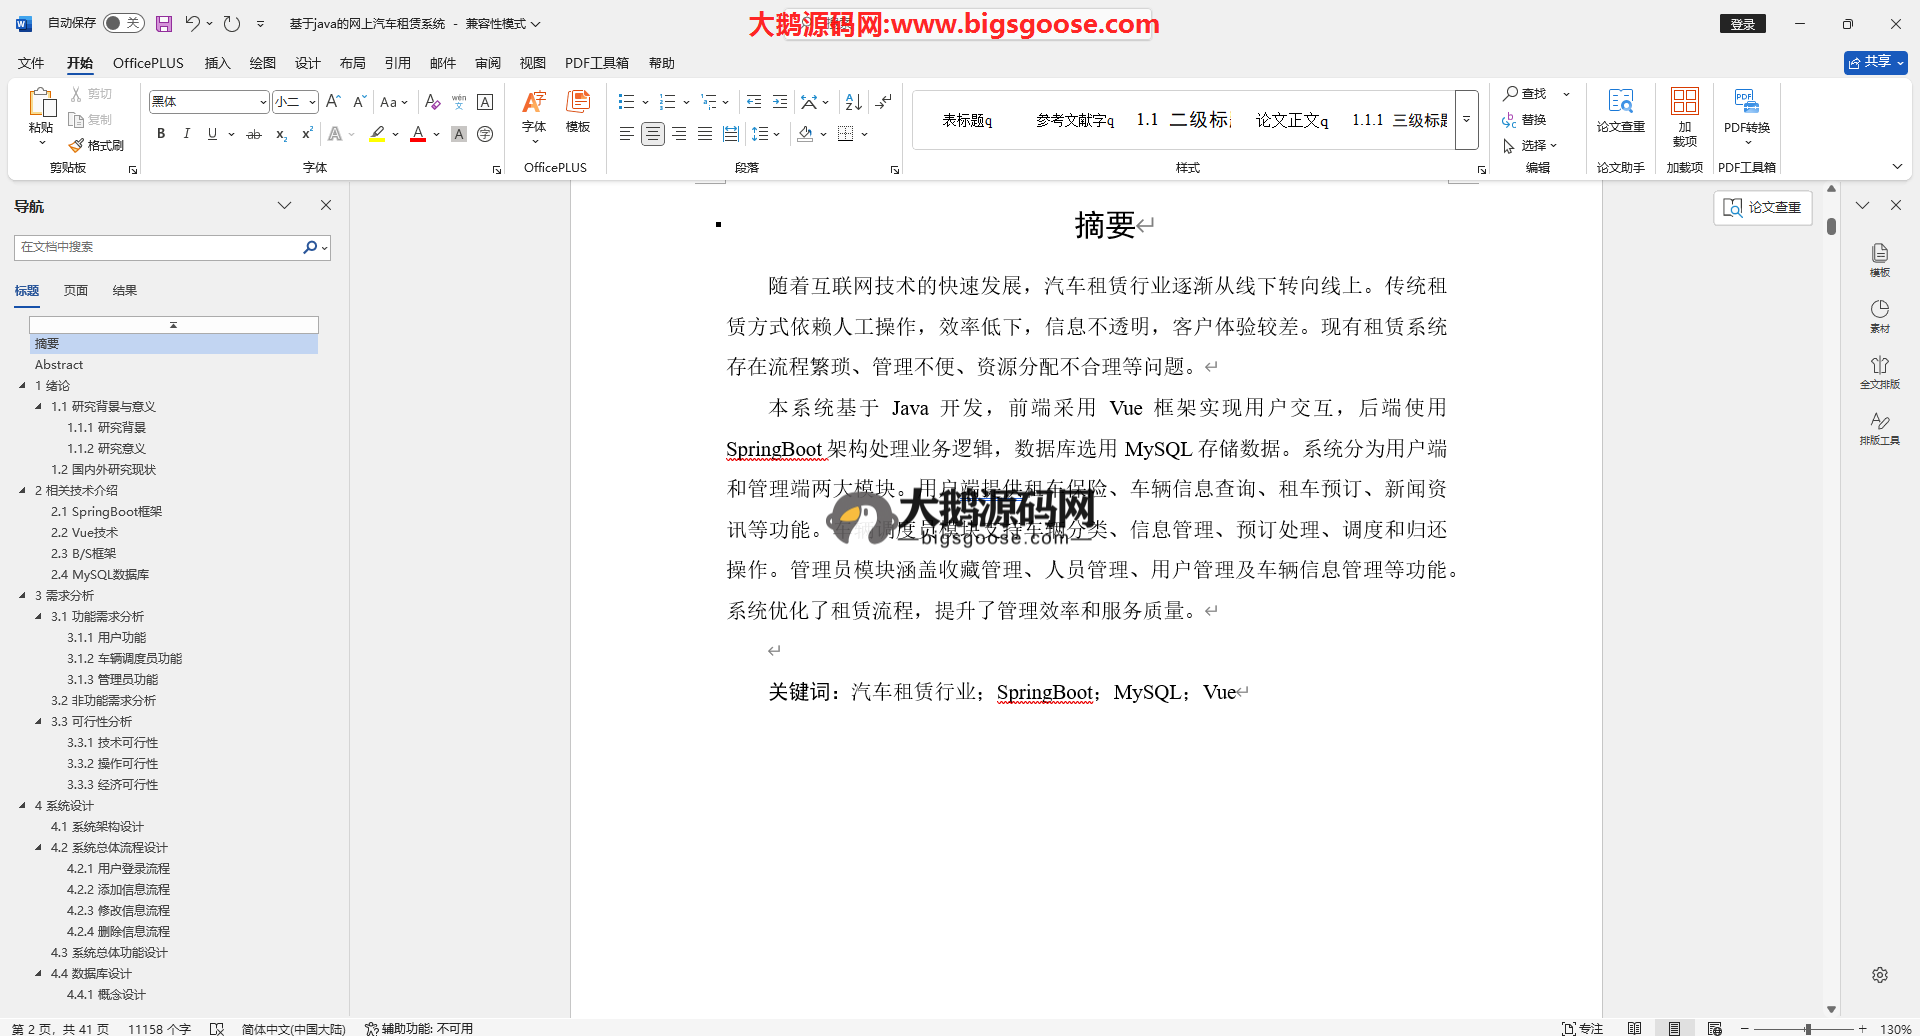This screenshot has height=1036, width=1920.
Task: Click the 共享 share button
Action: click(x=1875, y=62)
